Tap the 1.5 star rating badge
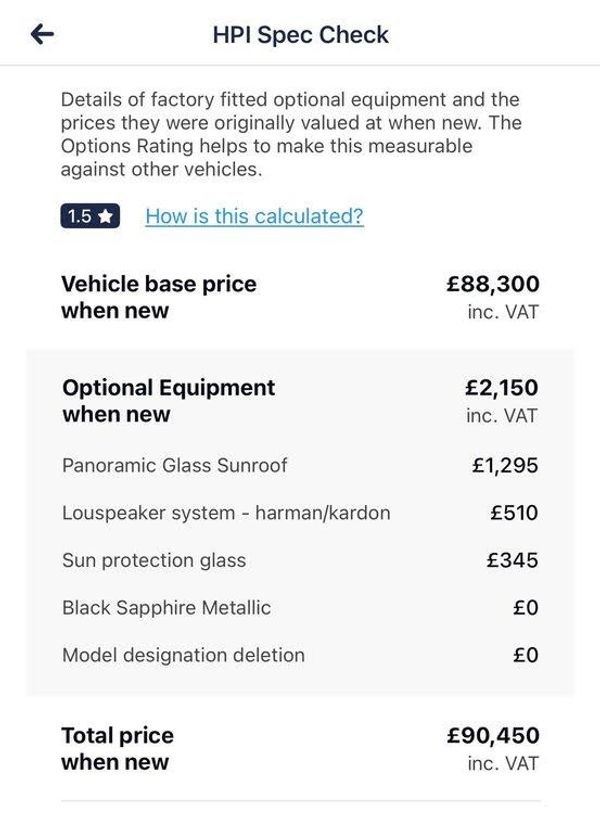 click(90, 216)
